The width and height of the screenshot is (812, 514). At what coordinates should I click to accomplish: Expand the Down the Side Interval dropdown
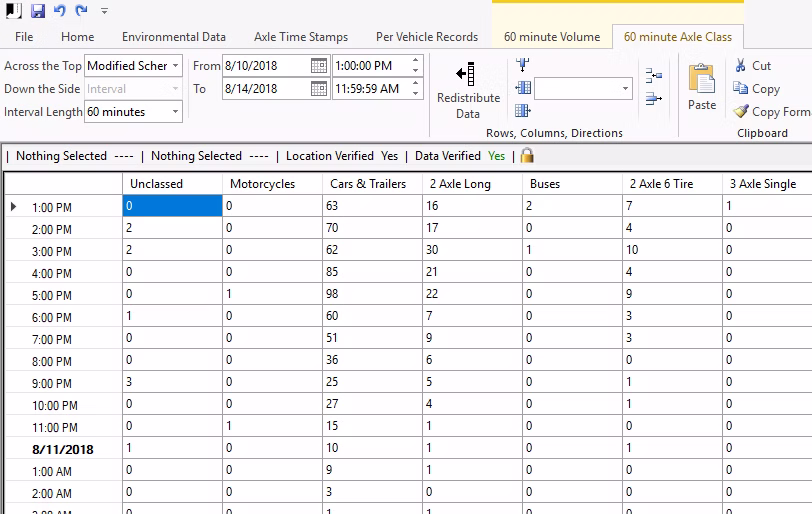pyautogui.click(x=176, y=89)
